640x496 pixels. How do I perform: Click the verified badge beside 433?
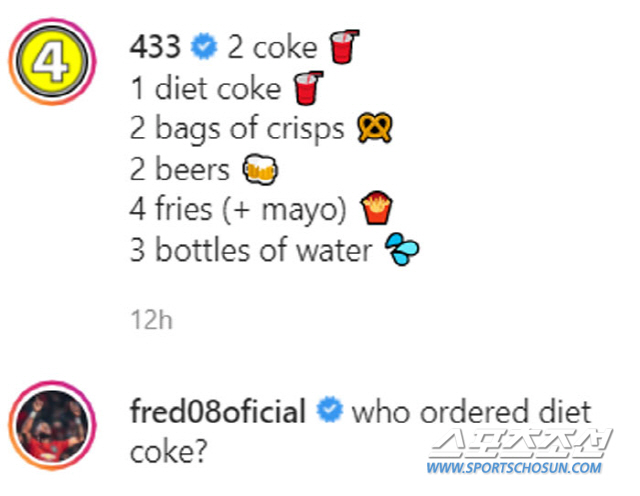pyautogui.click(x=205, y=47)
